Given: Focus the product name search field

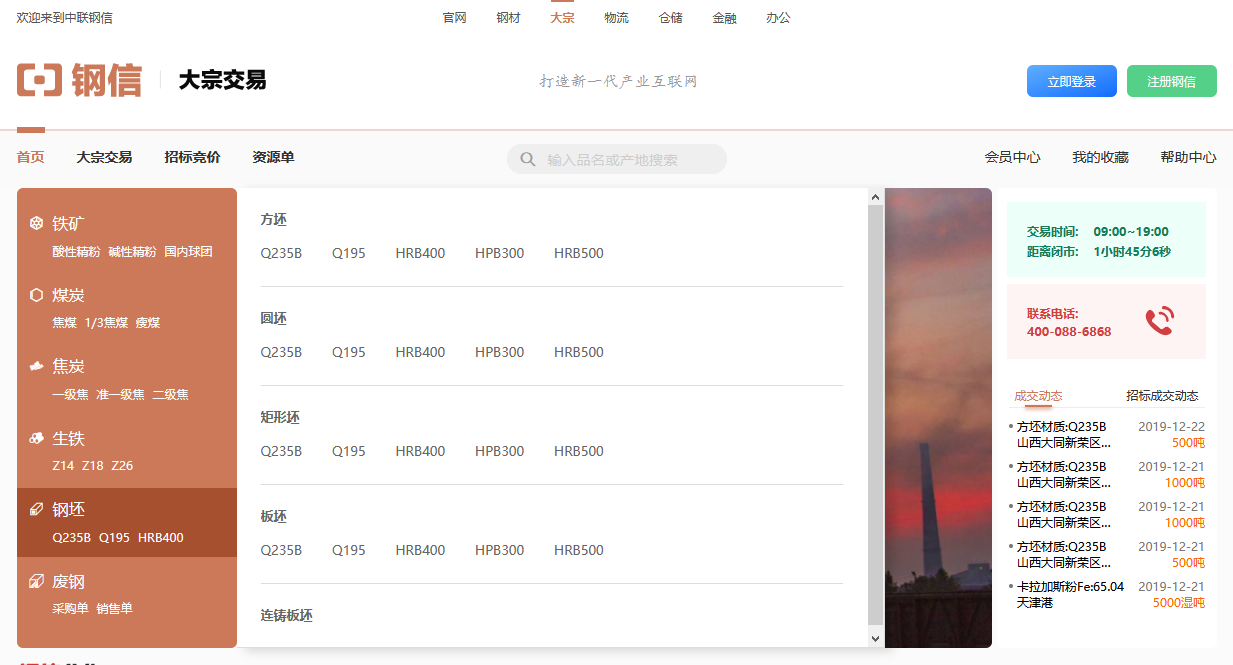Looking at the screenshot, I should tap(630, 159).
